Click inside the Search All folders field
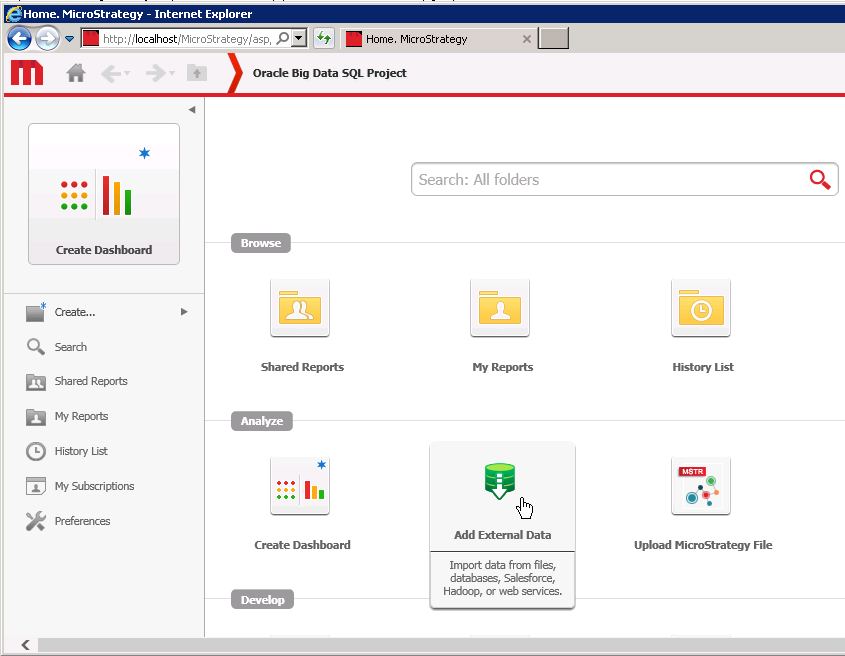Viewport: 845px width, 656px height. pyautogui.click(x=600, y=179)
